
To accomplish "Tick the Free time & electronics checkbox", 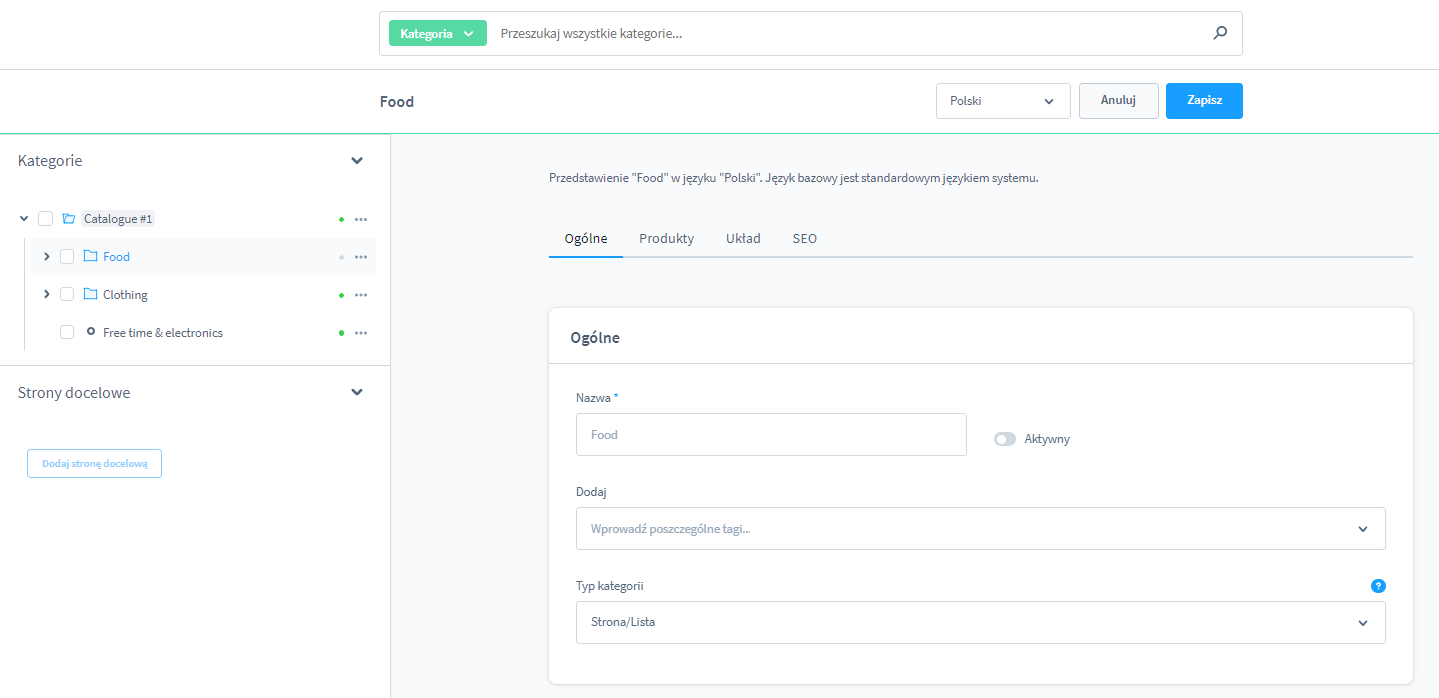I will coord(67,333).
